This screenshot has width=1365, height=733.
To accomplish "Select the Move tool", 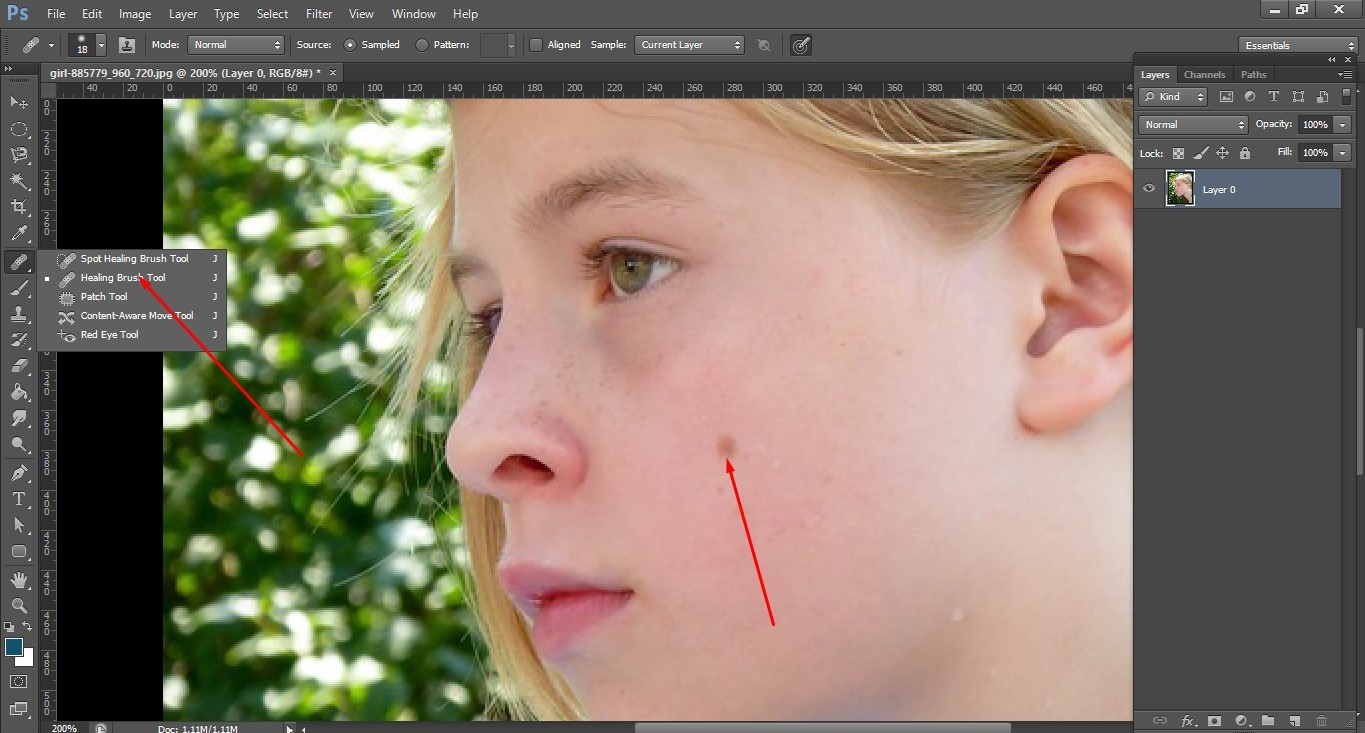I will click(19, 102).
